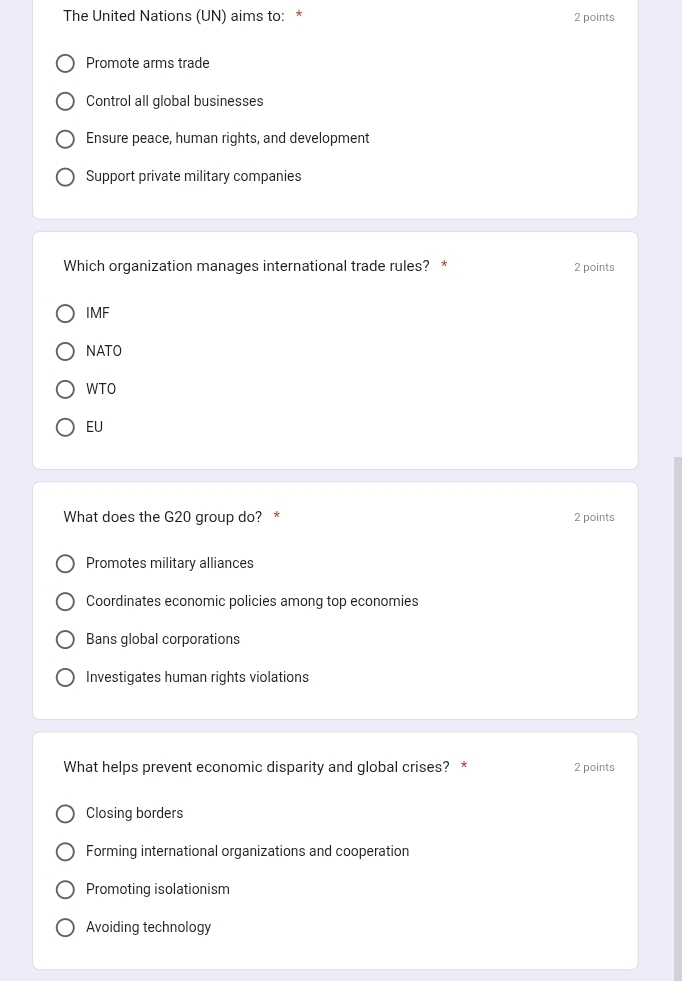Choose 'Coordinates economic policies among top economies'

pyautogui.click(x=65, y=602)
